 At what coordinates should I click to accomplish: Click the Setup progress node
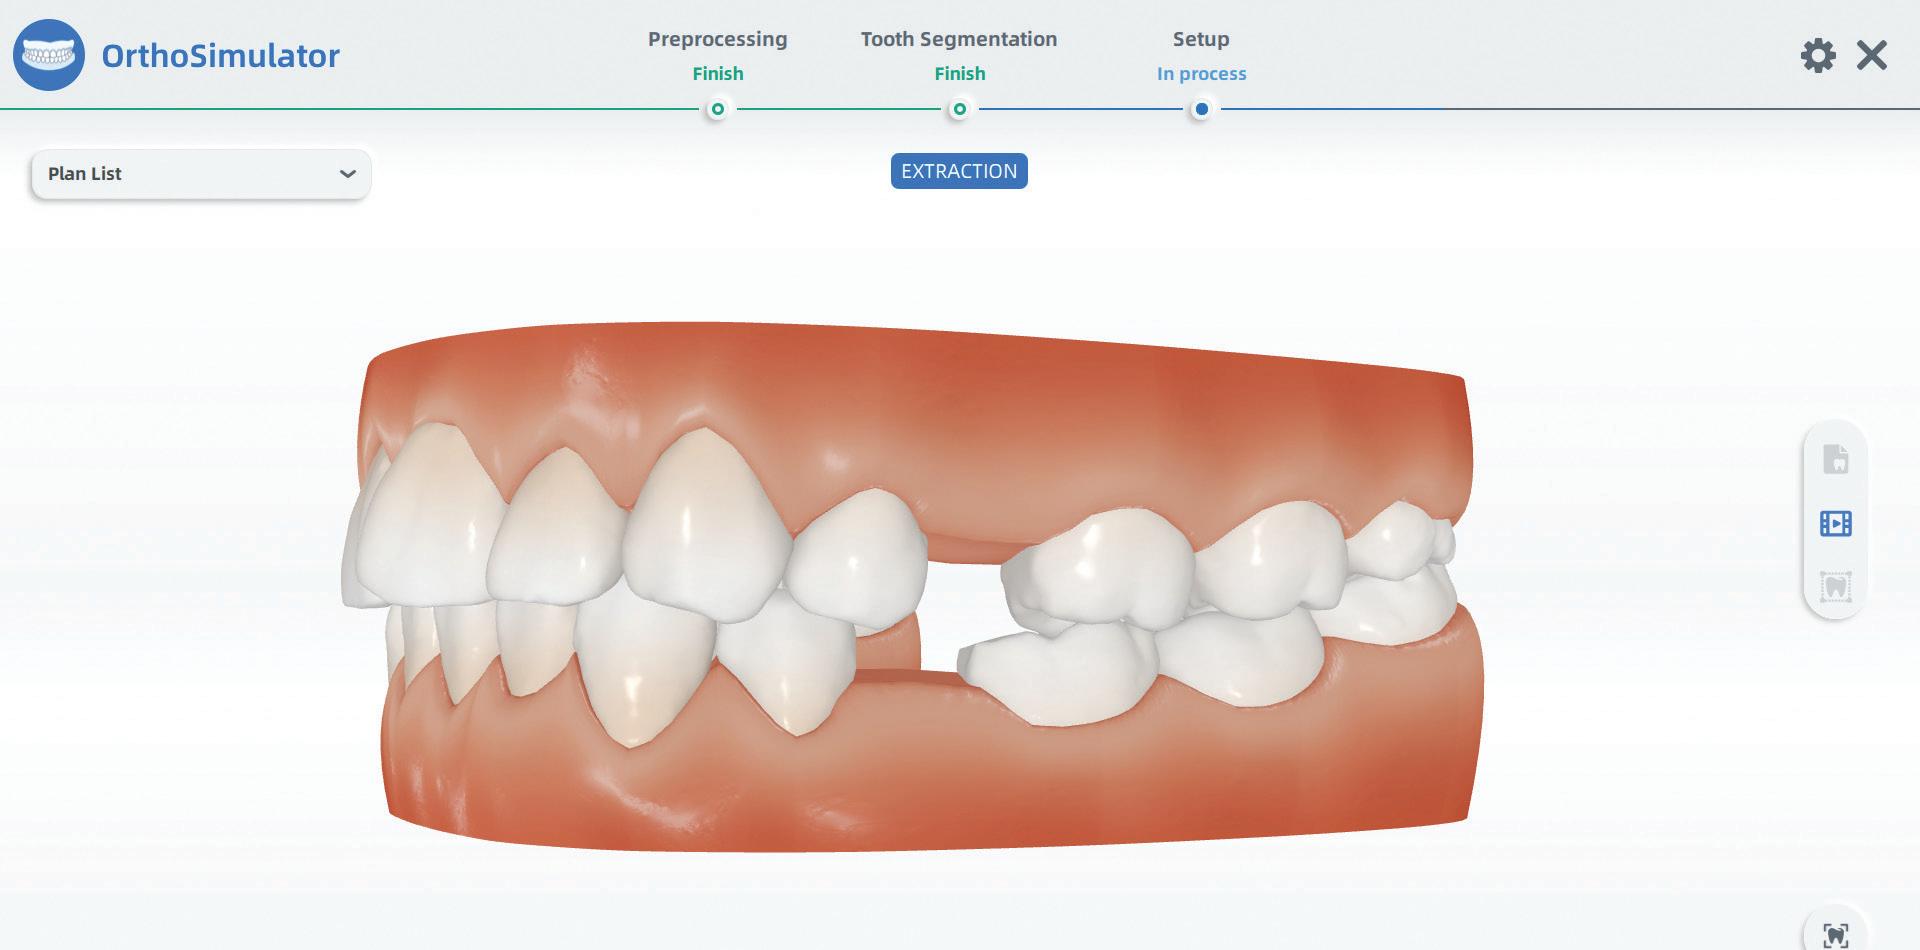1201,109
